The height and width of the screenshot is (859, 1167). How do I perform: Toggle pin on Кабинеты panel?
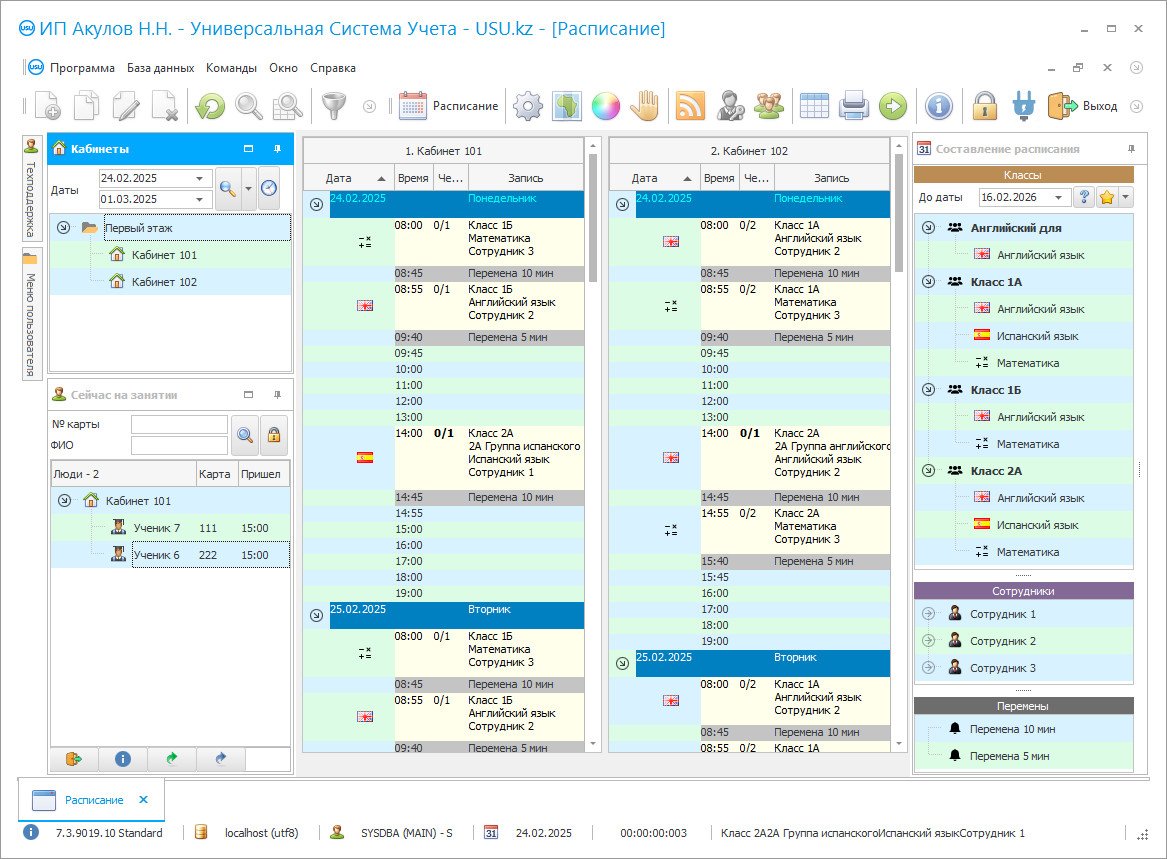click(278, 149)
